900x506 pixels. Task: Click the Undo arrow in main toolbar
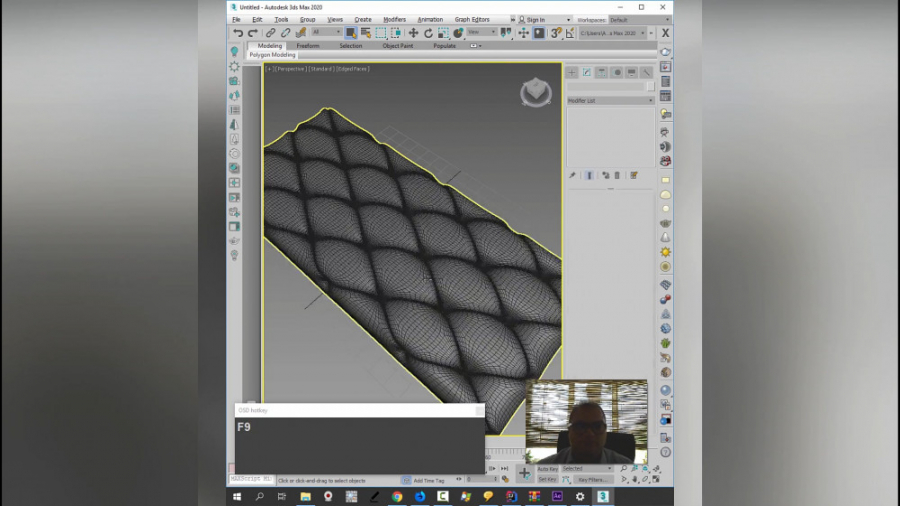[x=238, y=33]
